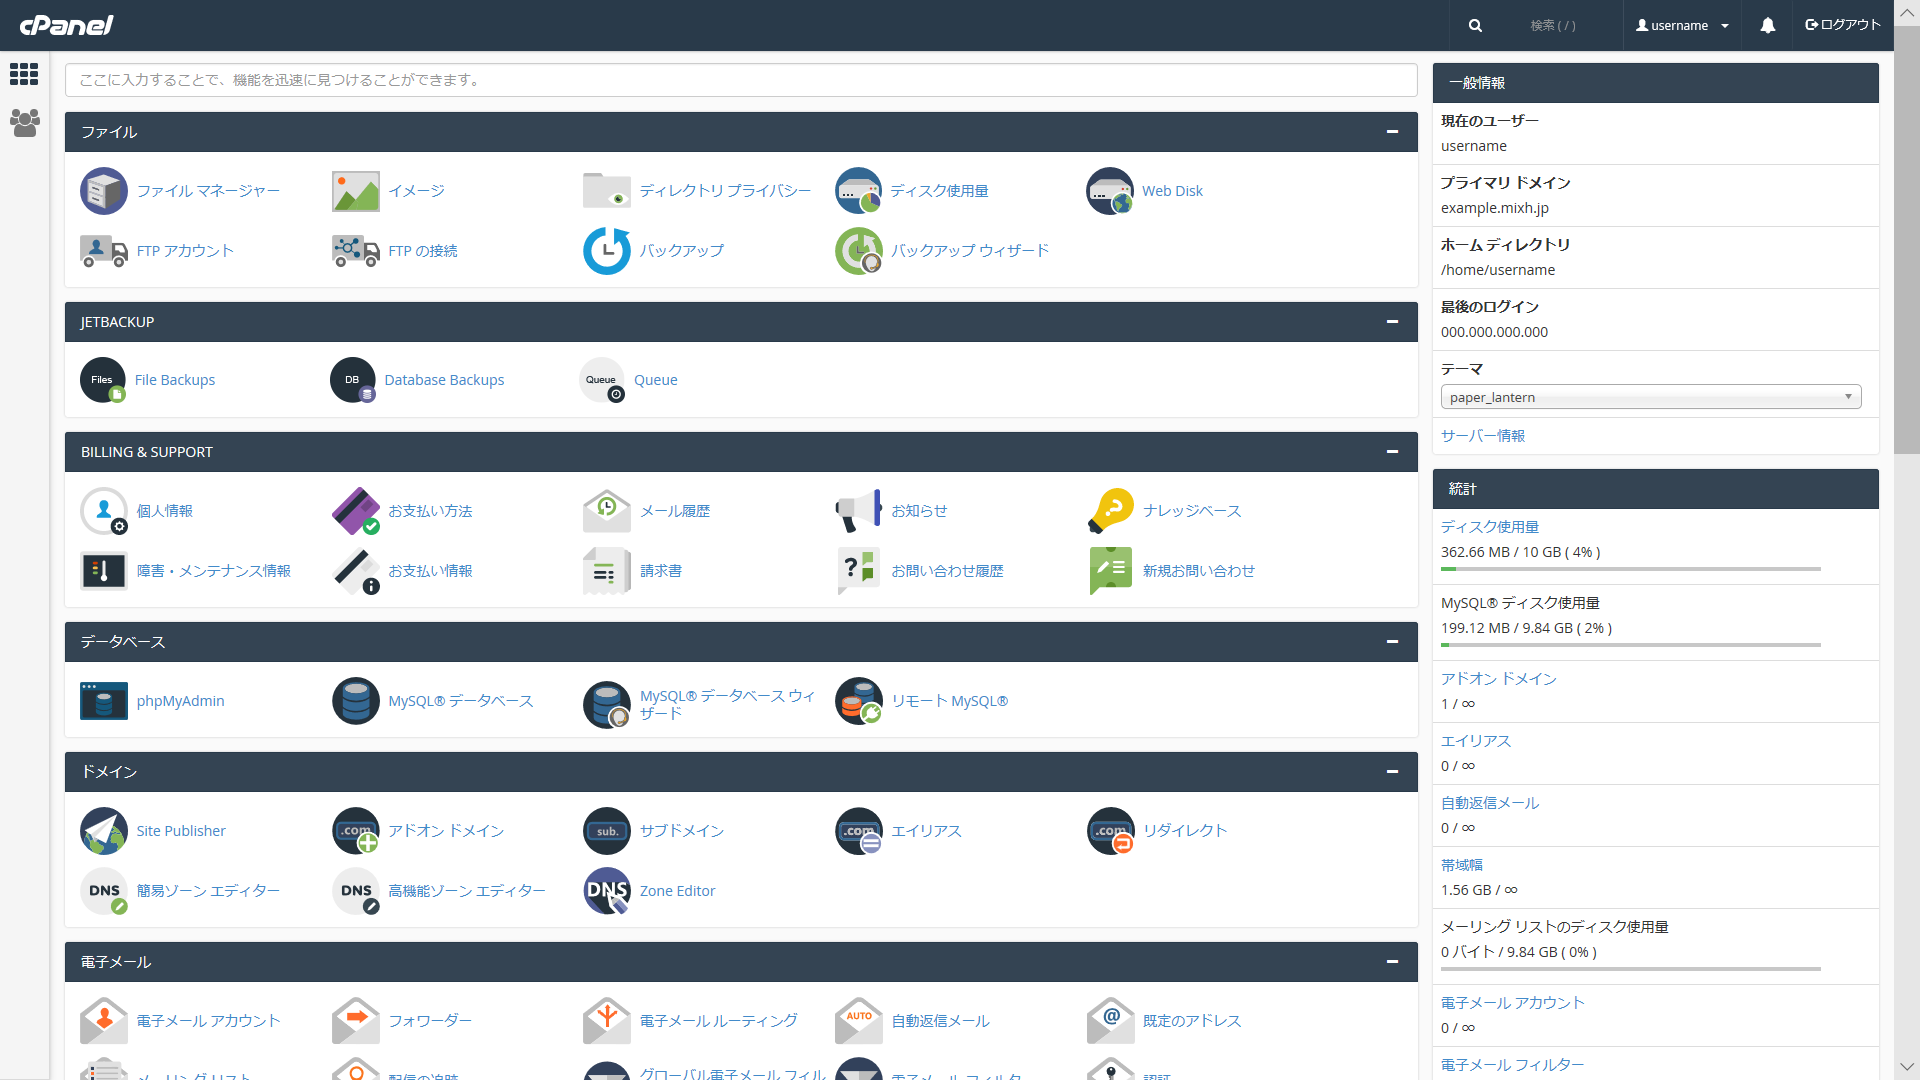
Task: Open the サーバー情報 link
Action: [1482, 436]
